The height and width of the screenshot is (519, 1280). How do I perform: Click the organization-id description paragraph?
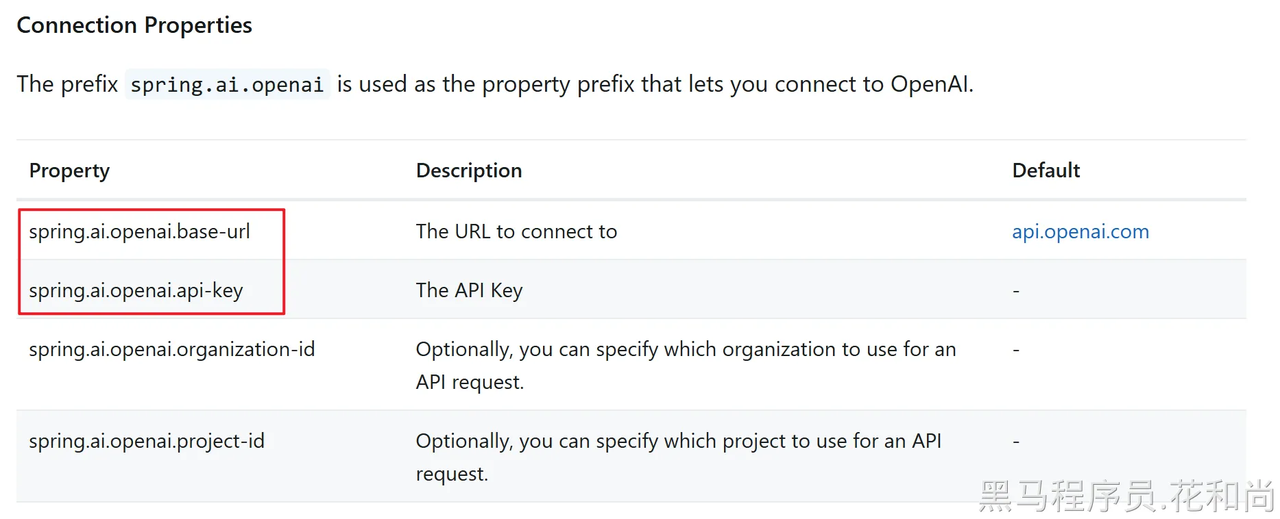686,365
